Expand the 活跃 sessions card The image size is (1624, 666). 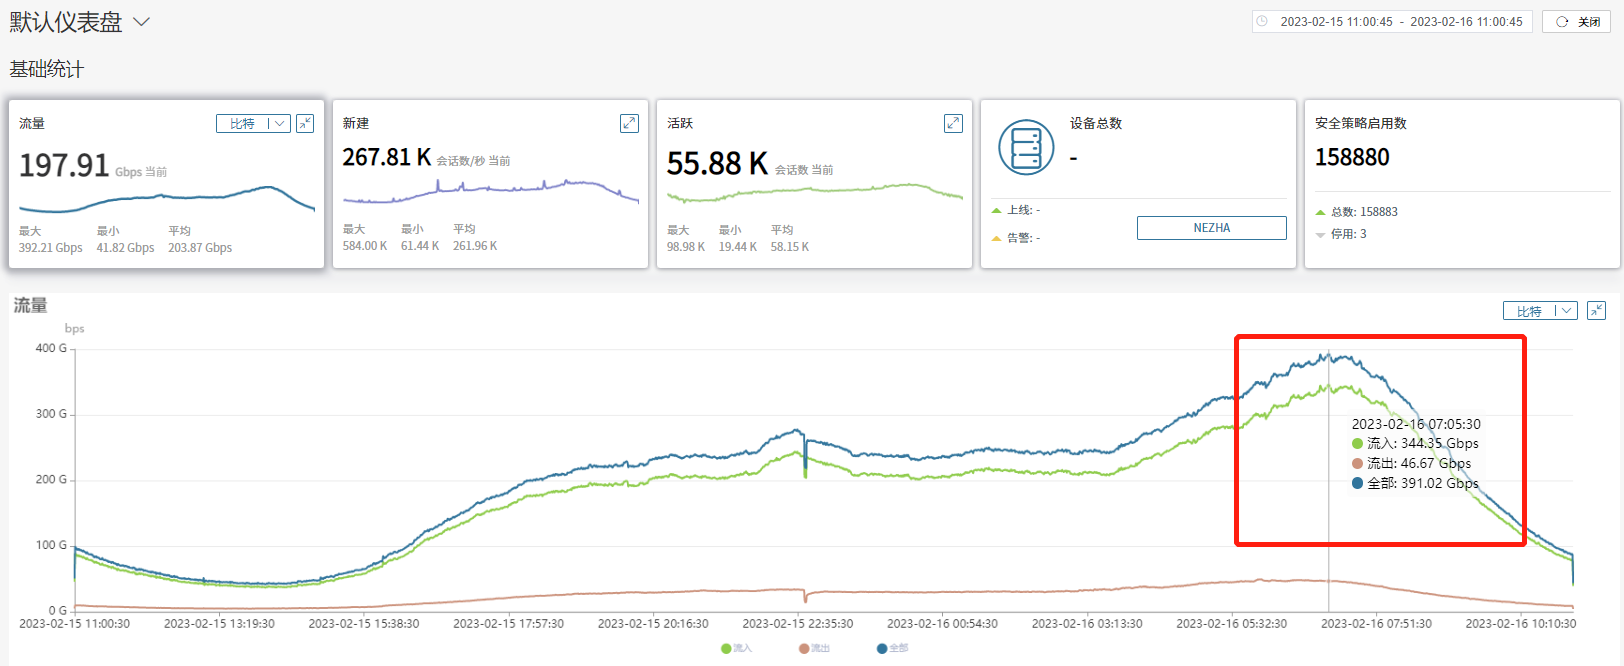[953, 123]
